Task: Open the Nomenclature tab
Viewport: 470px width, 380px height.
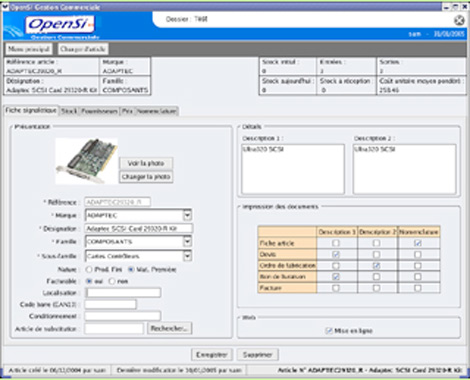Action: (157, 111)
